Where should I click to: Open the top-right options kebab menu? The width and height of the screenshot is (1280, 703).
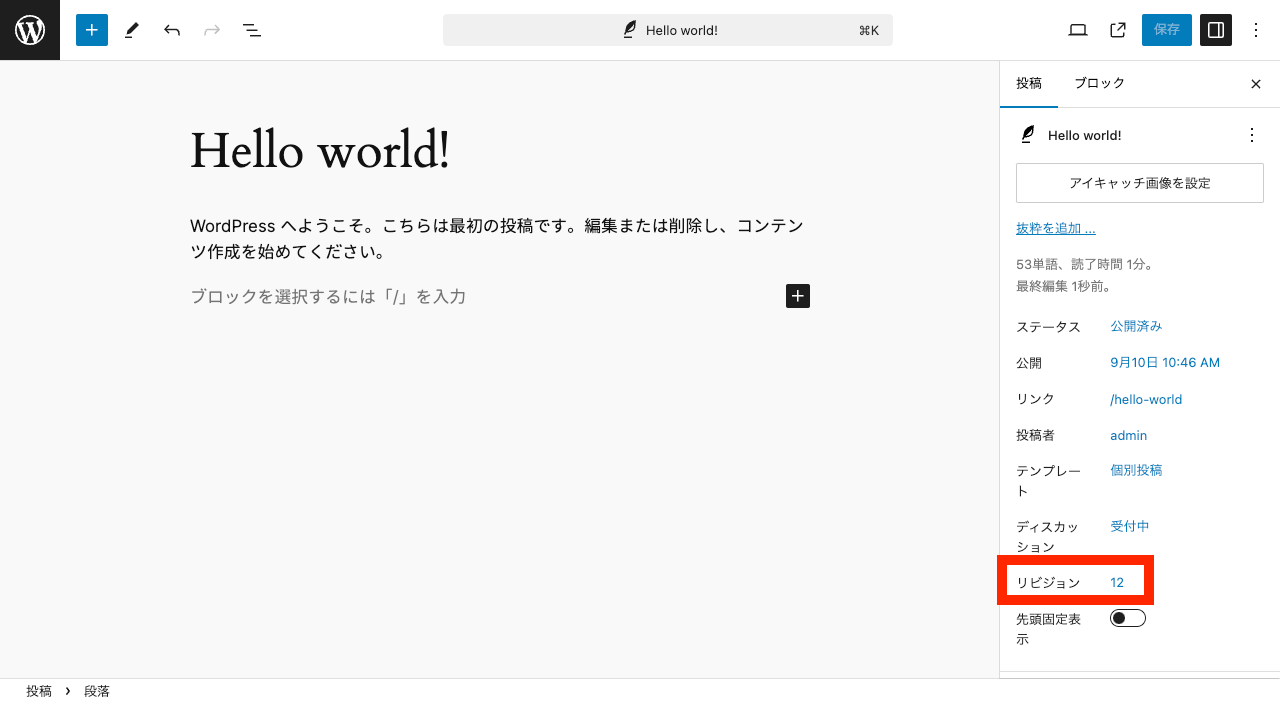1256,30
